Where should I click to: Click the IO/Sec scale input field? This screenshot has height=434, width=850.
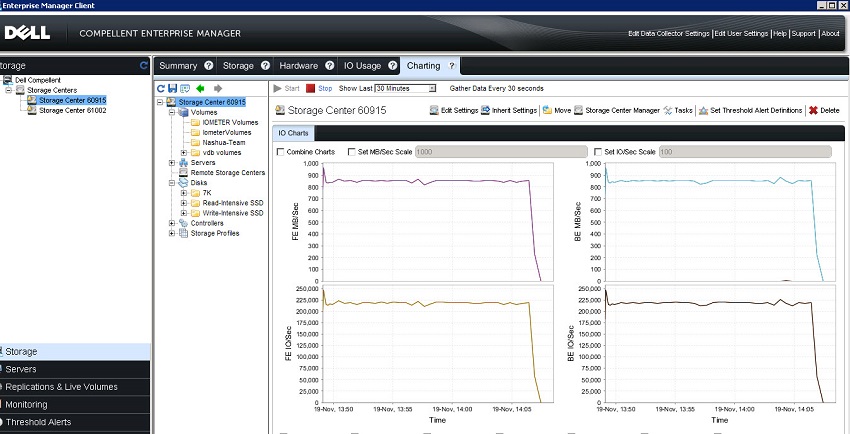tap(745, 152)
